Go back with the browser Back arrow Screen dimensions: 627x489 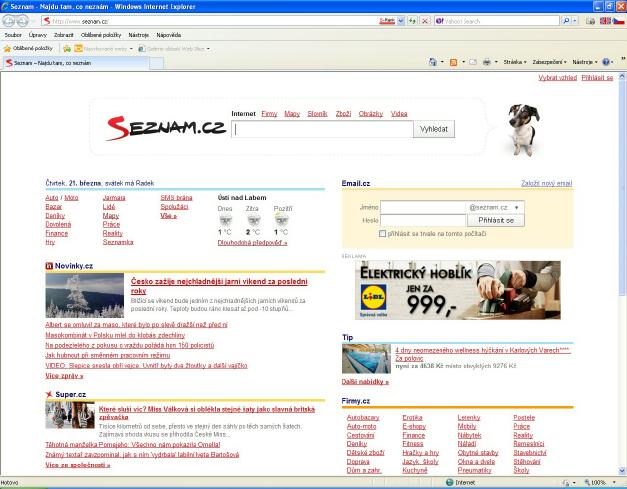coord(8,20)
